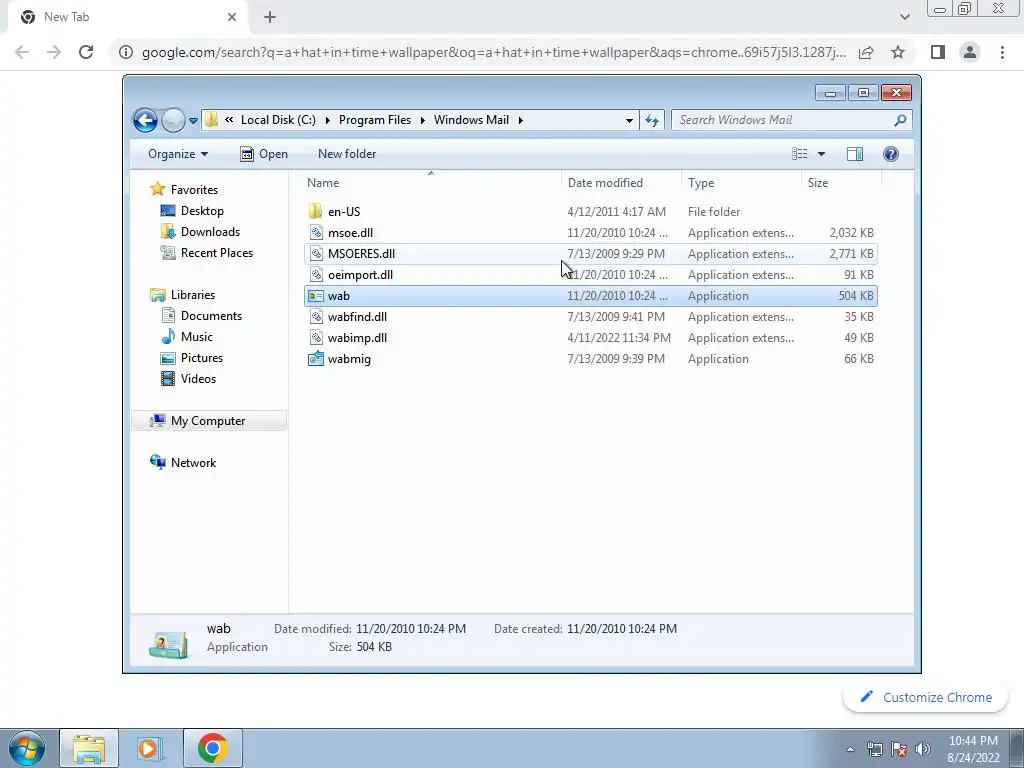The width and height of the screenshot is (1024, 768).
Task: Select My Computer in navigation pane
Action: (x=208, y=421)
